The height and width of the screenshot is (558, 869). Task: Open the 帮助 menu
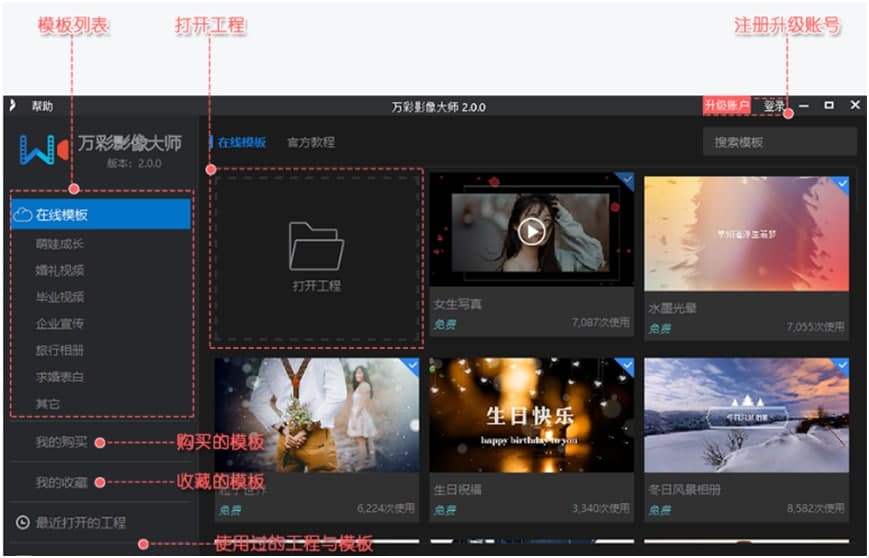tap(42, 106)
